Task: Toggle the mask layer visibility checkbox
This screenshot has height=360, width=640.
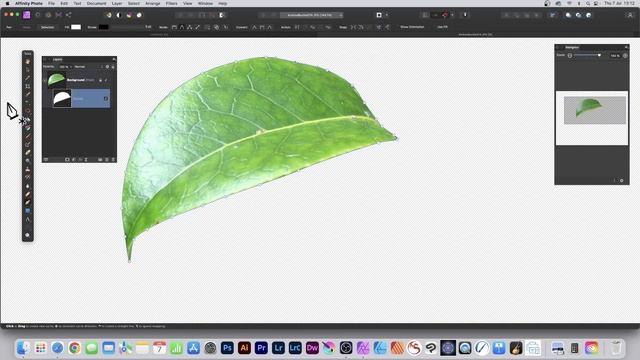Action: [x=106, y=98]
